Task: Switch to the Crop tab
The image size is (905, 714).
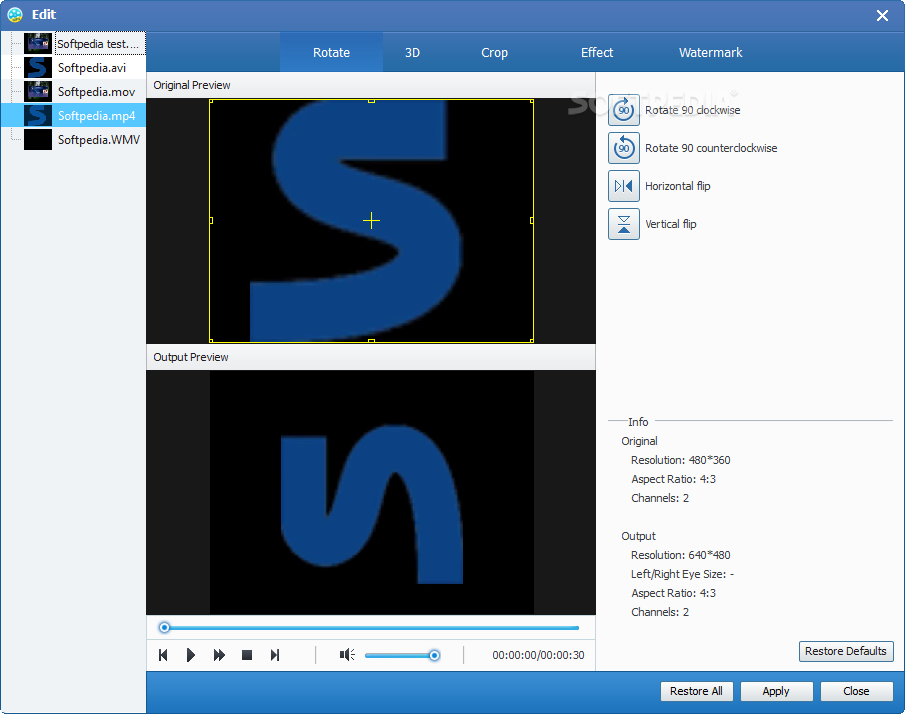Action: click(x=495, y=53)
